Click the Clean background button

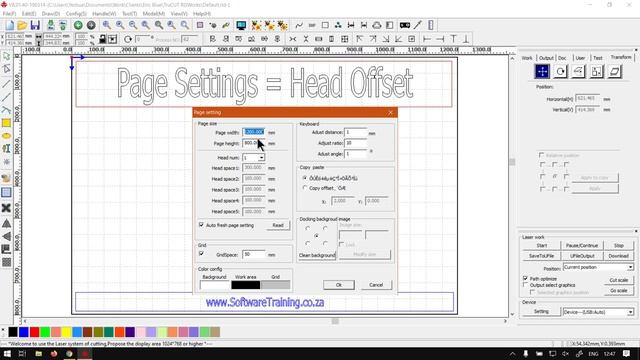317,255
